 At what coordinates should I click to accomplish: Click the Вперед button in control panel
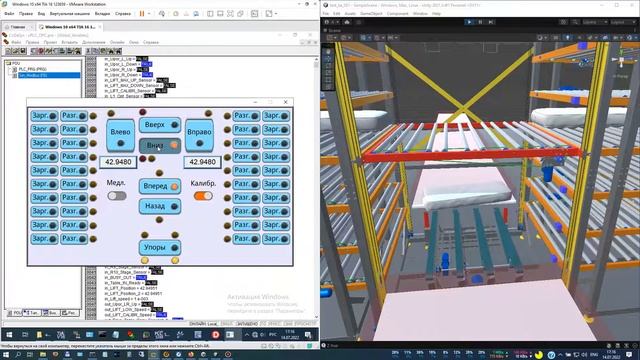160,186
